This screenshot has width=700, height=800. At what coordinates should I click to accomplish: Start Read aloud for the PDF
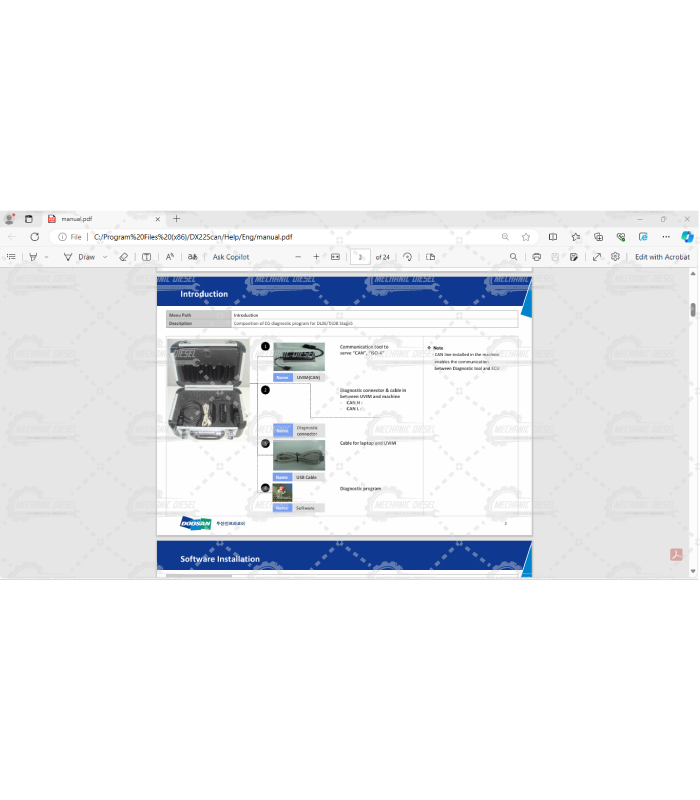[x=170, y=257]
